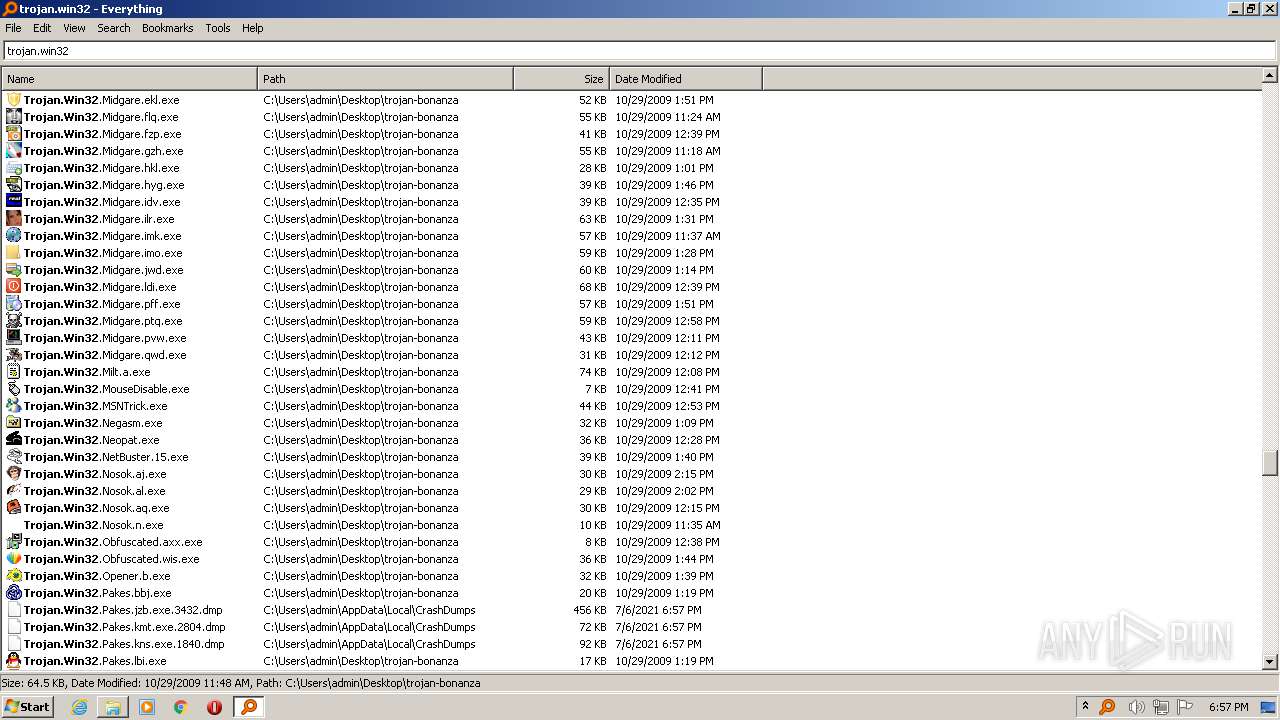Viewport: 1280px width, 720px height.
Task: Click the Everything icon in the system tray
Action: pos(1107,707)
